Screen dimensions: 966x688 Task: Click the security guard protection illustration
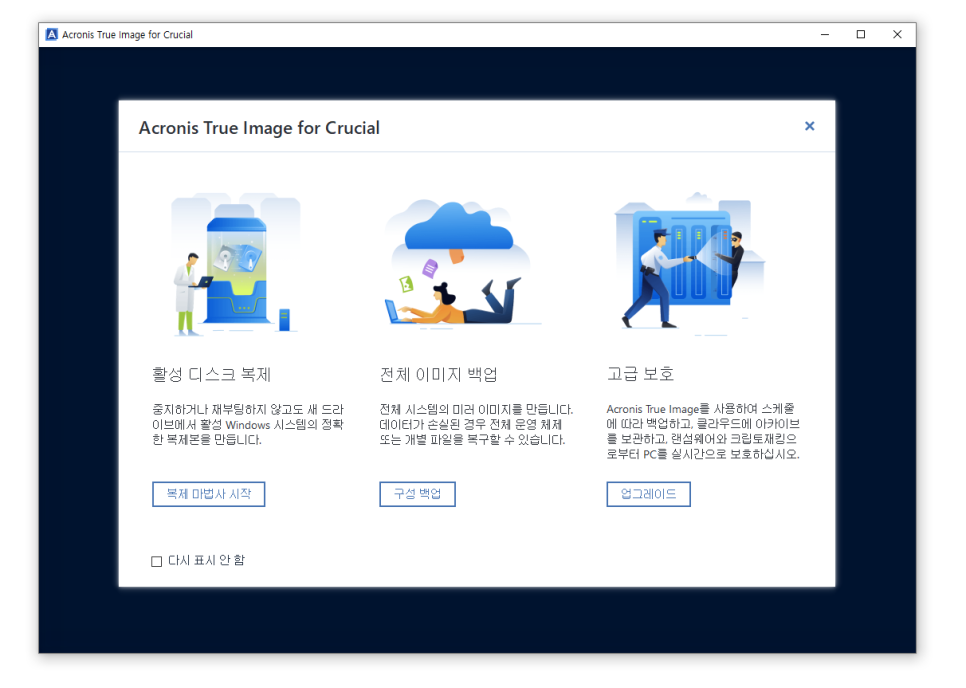coord(690,264)
